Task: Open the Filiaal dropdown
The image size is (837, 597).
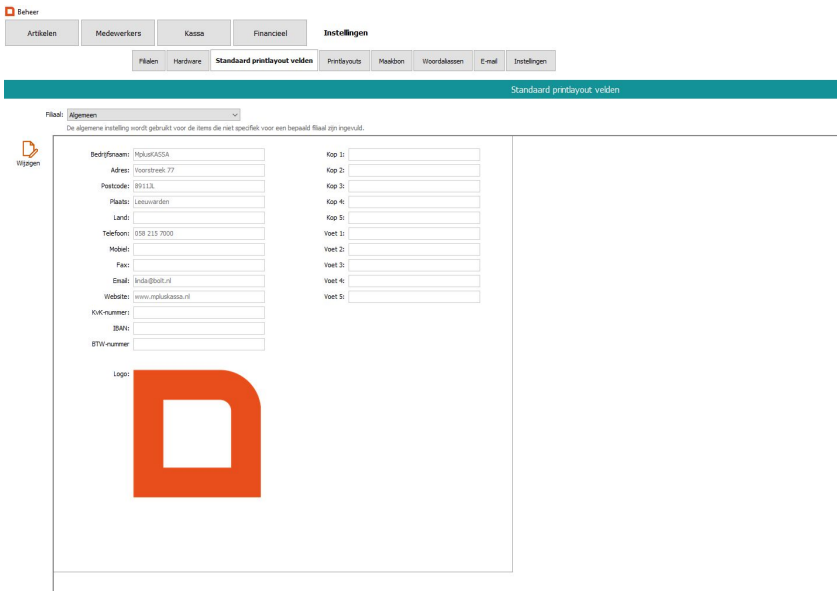Action: (x=153, y=115)
